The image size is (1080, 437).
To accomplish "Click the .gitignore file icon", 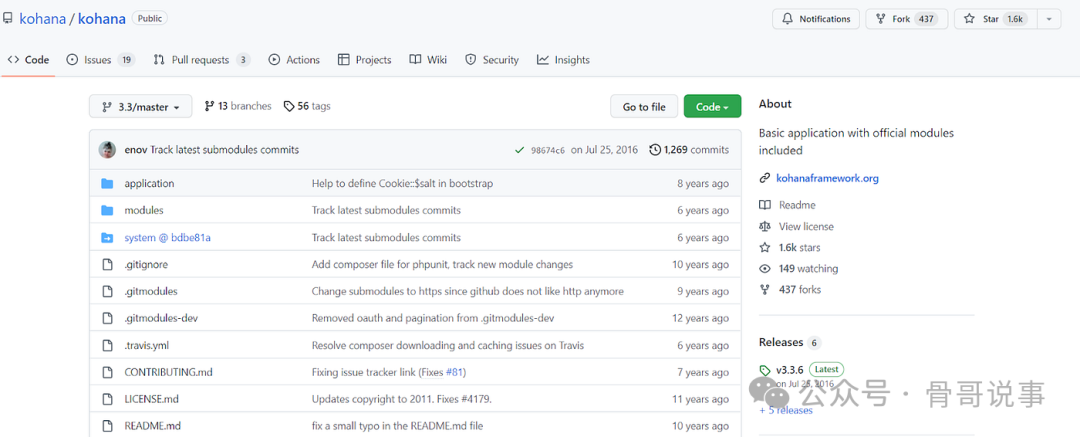I will (x=107, y=264).
